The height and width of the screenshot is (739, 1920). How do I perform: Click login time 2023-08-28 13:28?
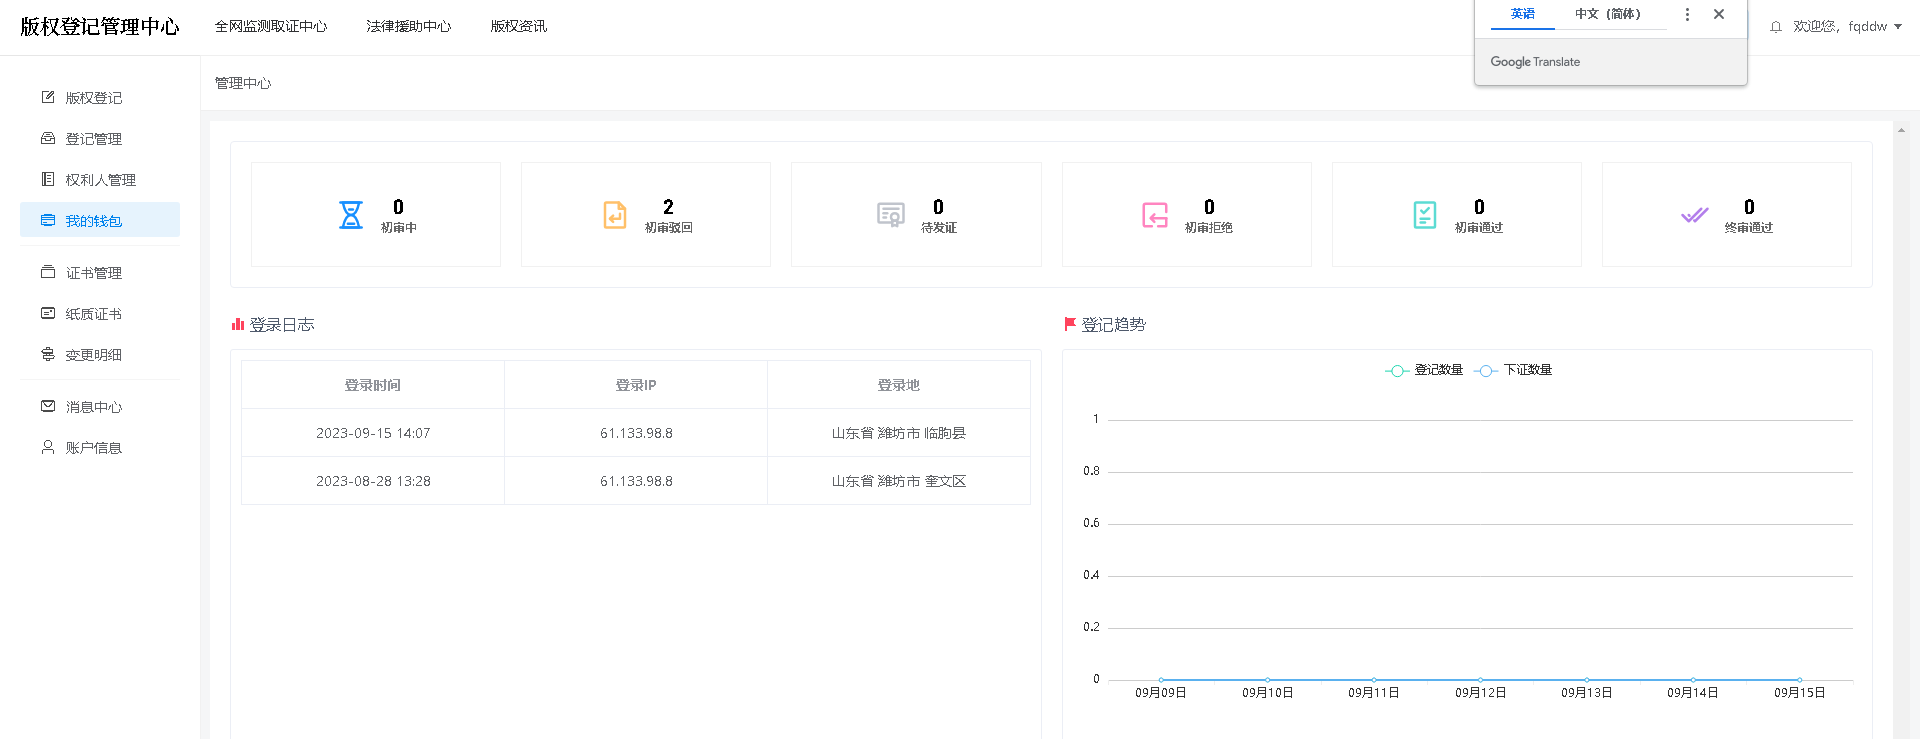tap(373, 481)
